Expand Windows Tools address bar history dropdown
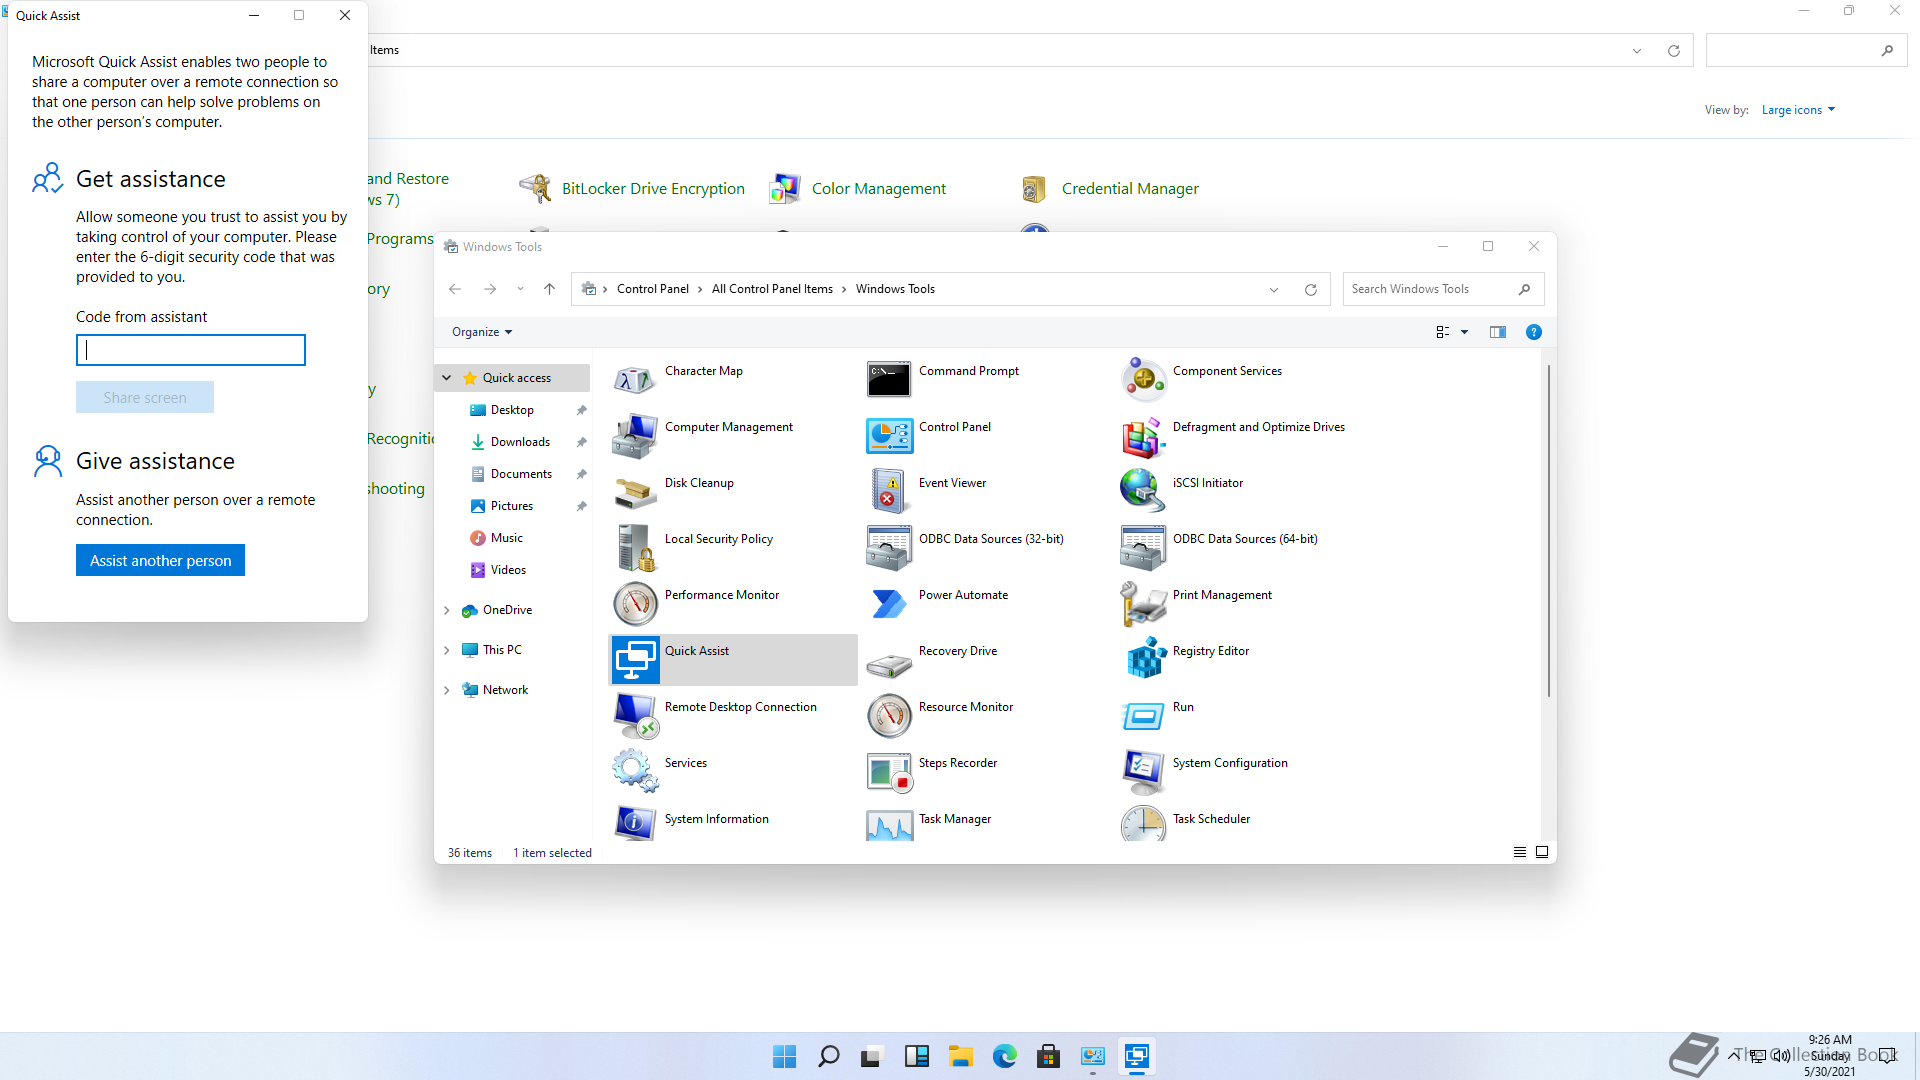1920x1080 pixels. pyautogui.click(x=1273, y=290)
